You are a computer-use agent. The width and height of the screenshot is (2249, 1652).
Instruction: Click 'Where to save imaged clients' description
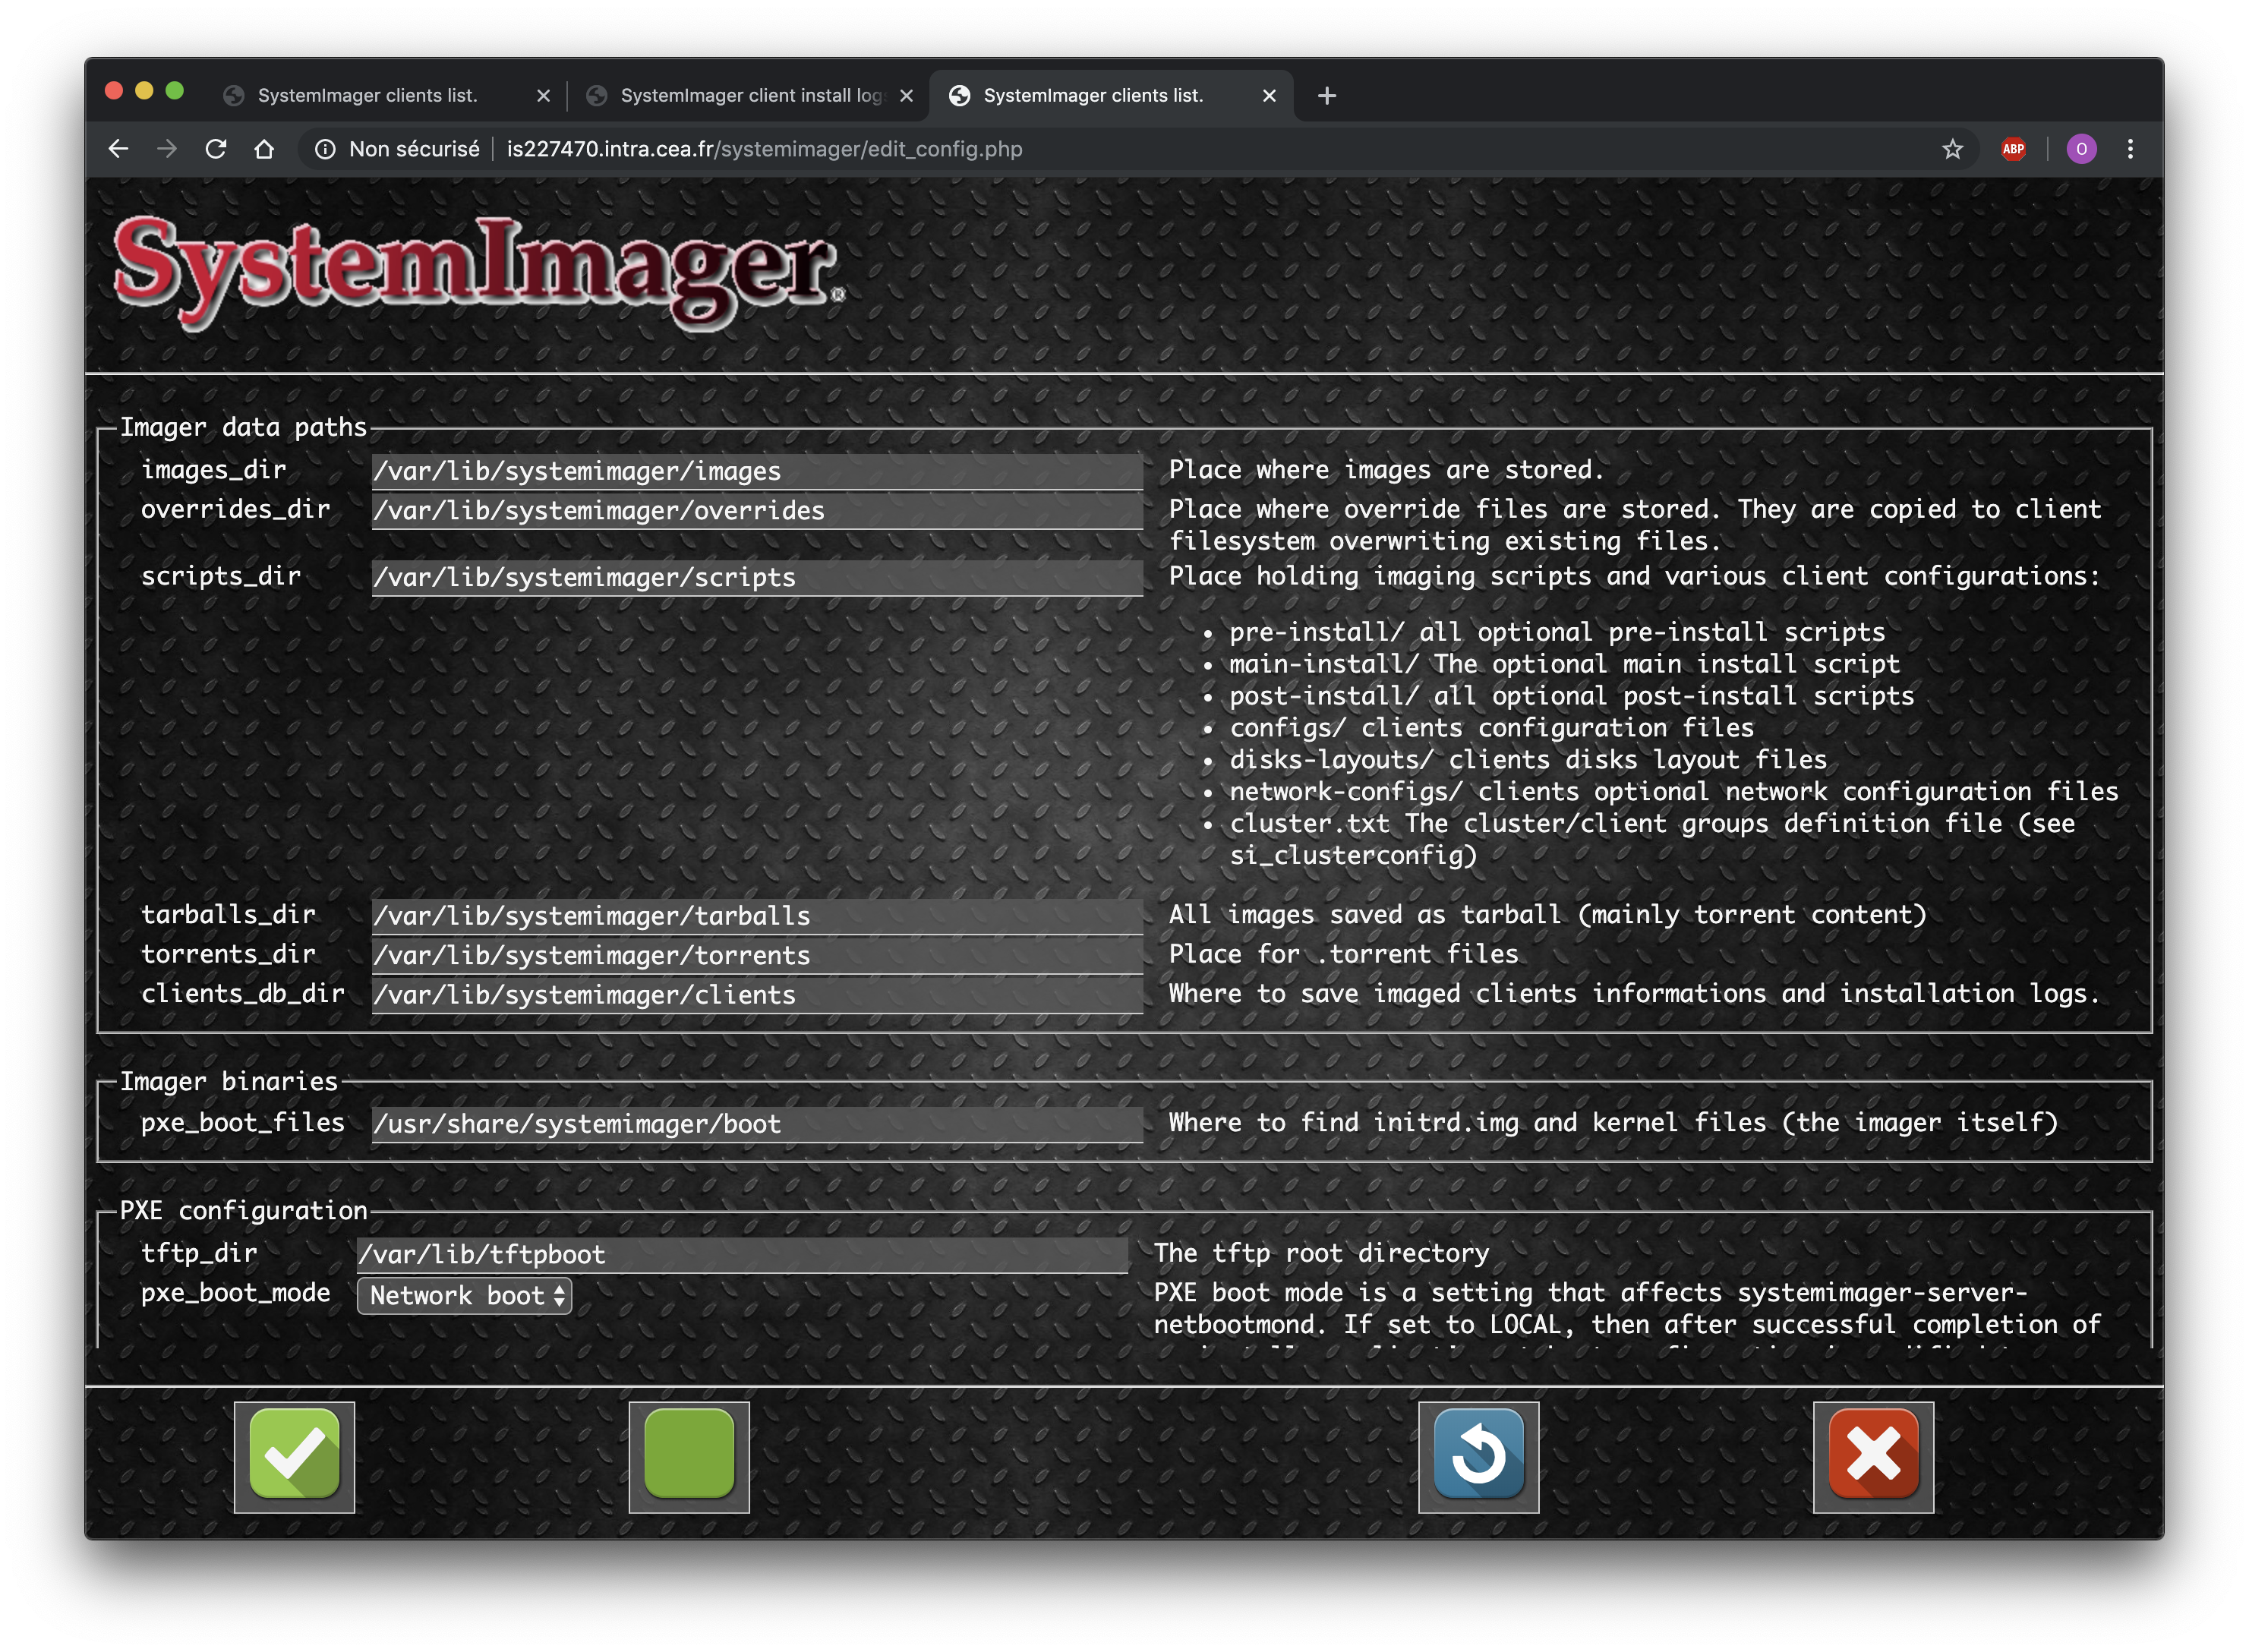click(x=1634, y=994)
